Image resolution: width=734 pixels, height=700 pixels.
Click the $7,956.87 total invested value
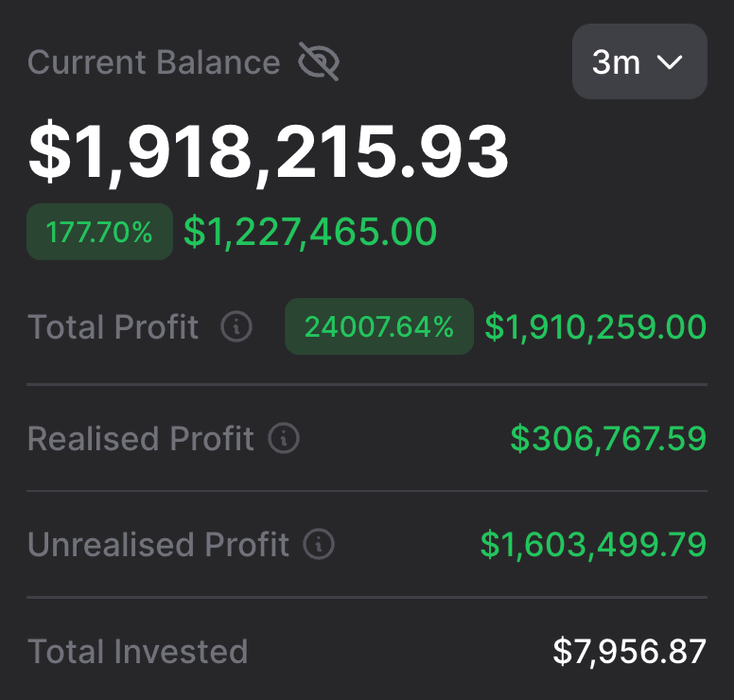pyautogui.click(x=630, y=652)
